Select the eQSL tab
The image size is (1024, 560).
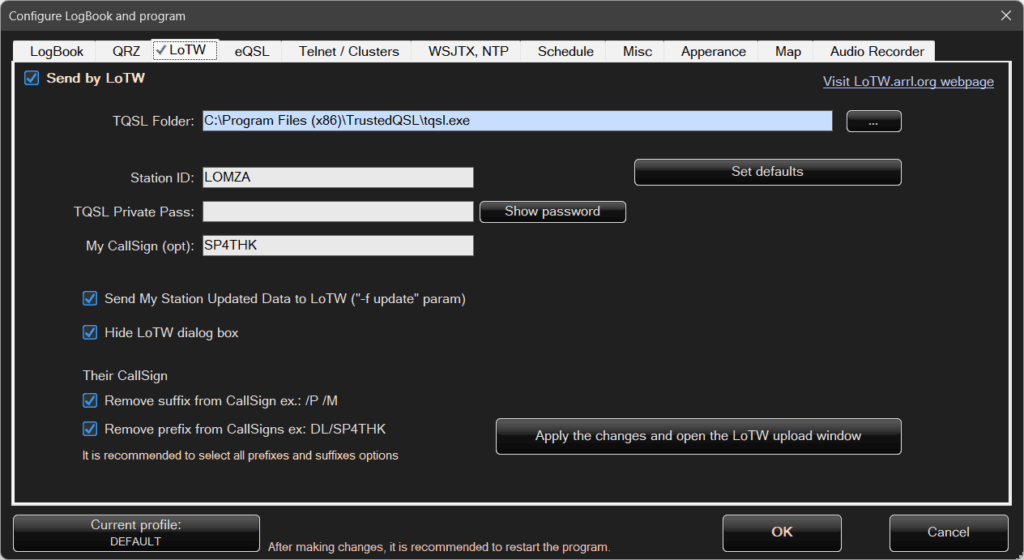point(251,51)
